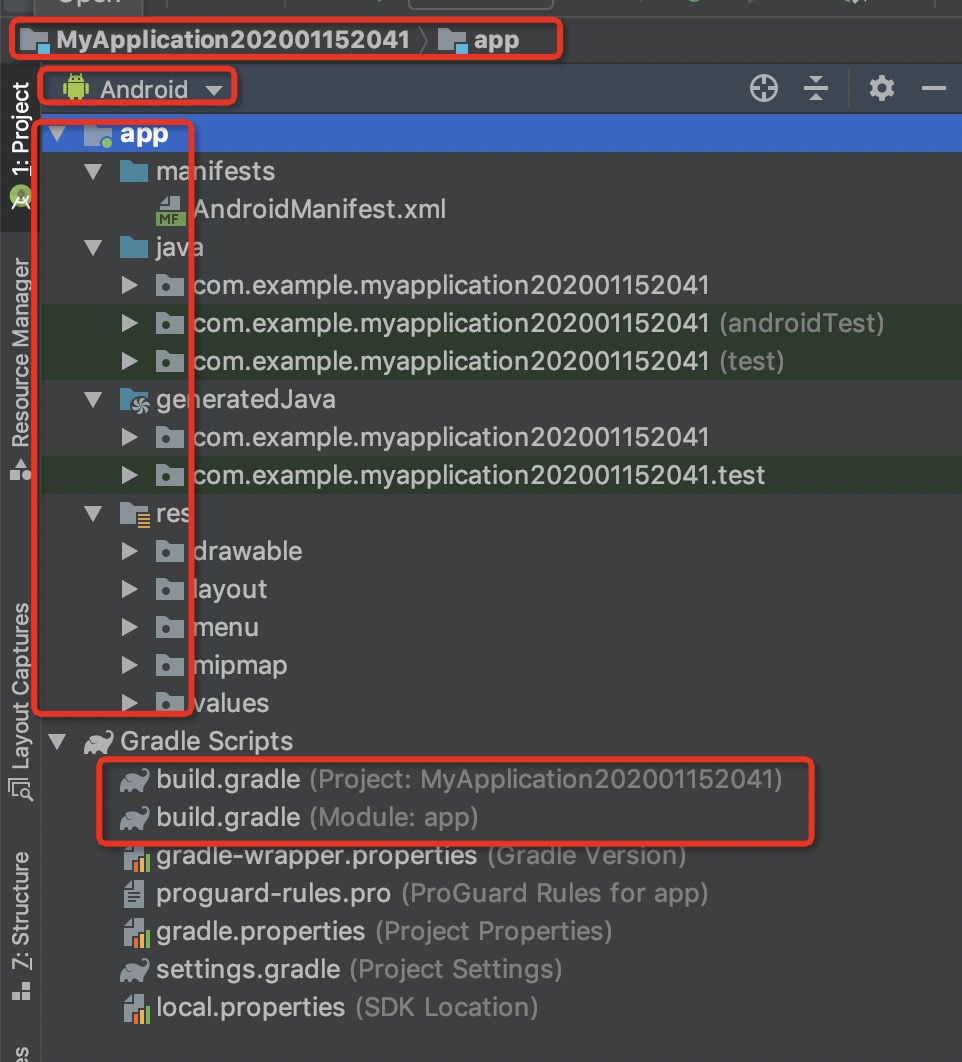Click the Locate Selected File crosshair icon
962x1062 pixels.
[x=763, y=88]
